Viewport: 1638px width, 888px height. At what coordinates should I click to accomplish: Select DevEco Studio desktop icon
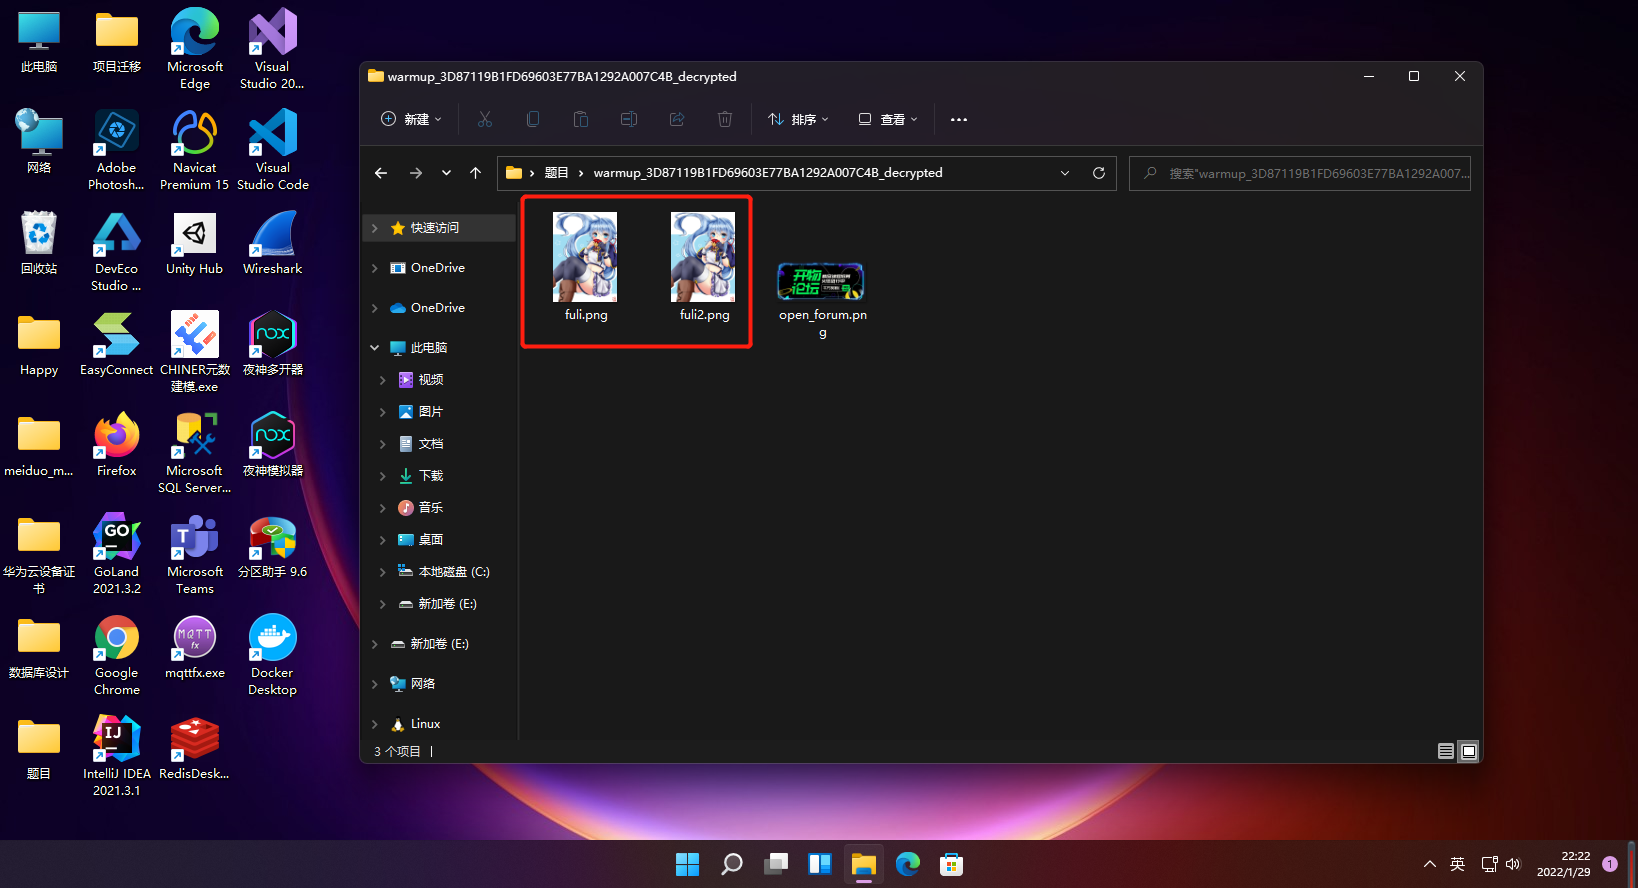[x=117, y=251]
